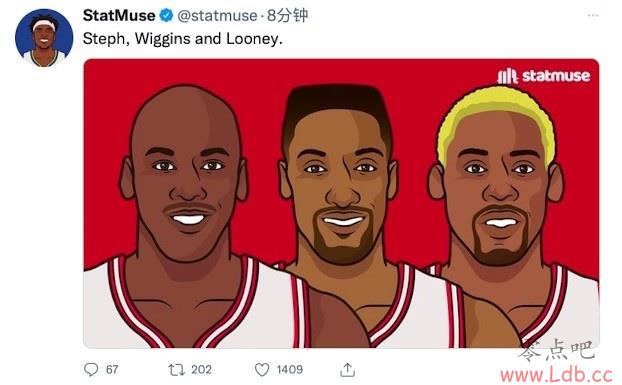Open the StatMuse display name
Image resolution: width=622 pixels, height=385 pixels.
pyautogui.click(x=119, y=15)
